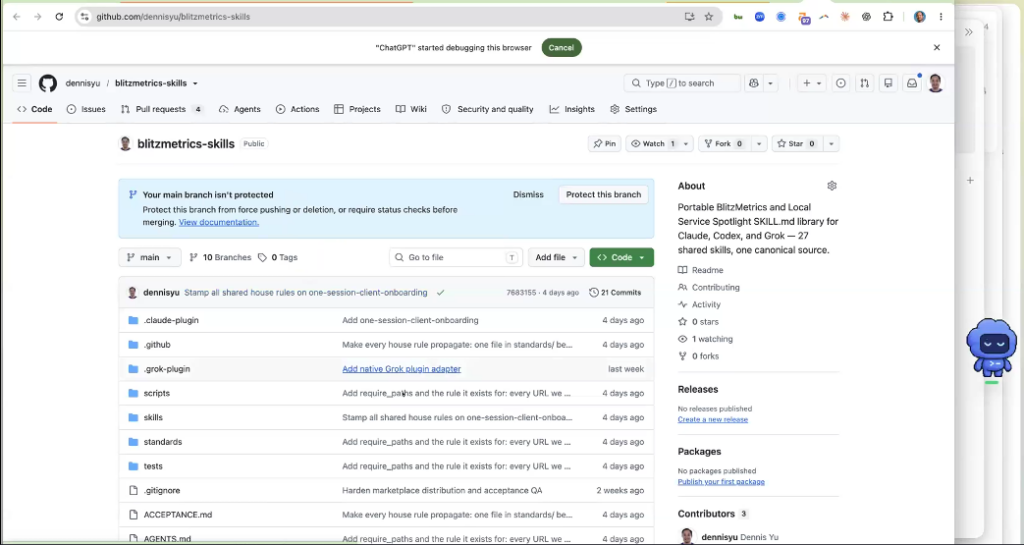Expand the Add file dropdown
The width and height of the screenshot is (1024, 545).
[x=556, y=257]
